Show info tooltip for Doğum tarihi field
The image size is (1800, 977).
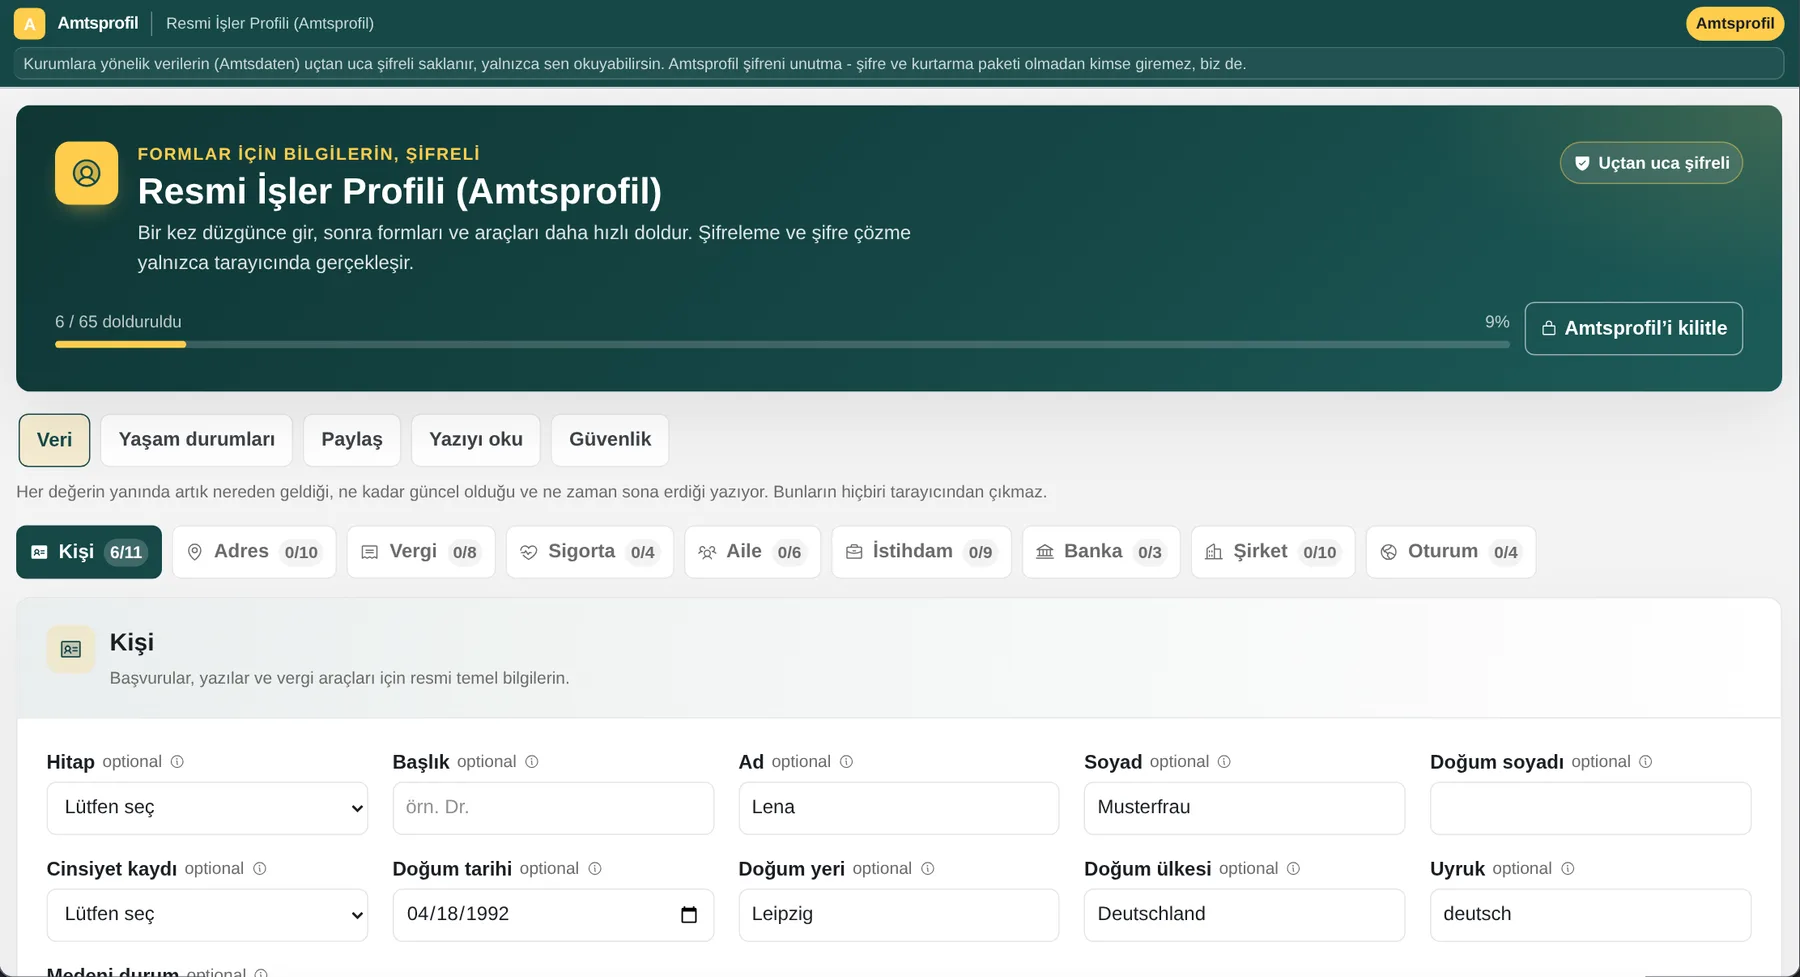pos(595,869)
